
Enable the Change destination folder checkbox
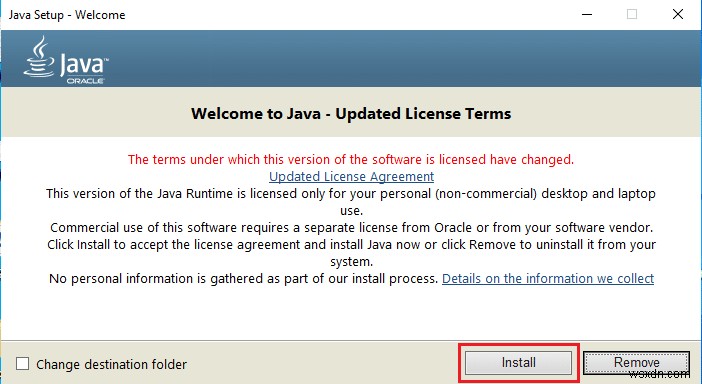[22, 364]
